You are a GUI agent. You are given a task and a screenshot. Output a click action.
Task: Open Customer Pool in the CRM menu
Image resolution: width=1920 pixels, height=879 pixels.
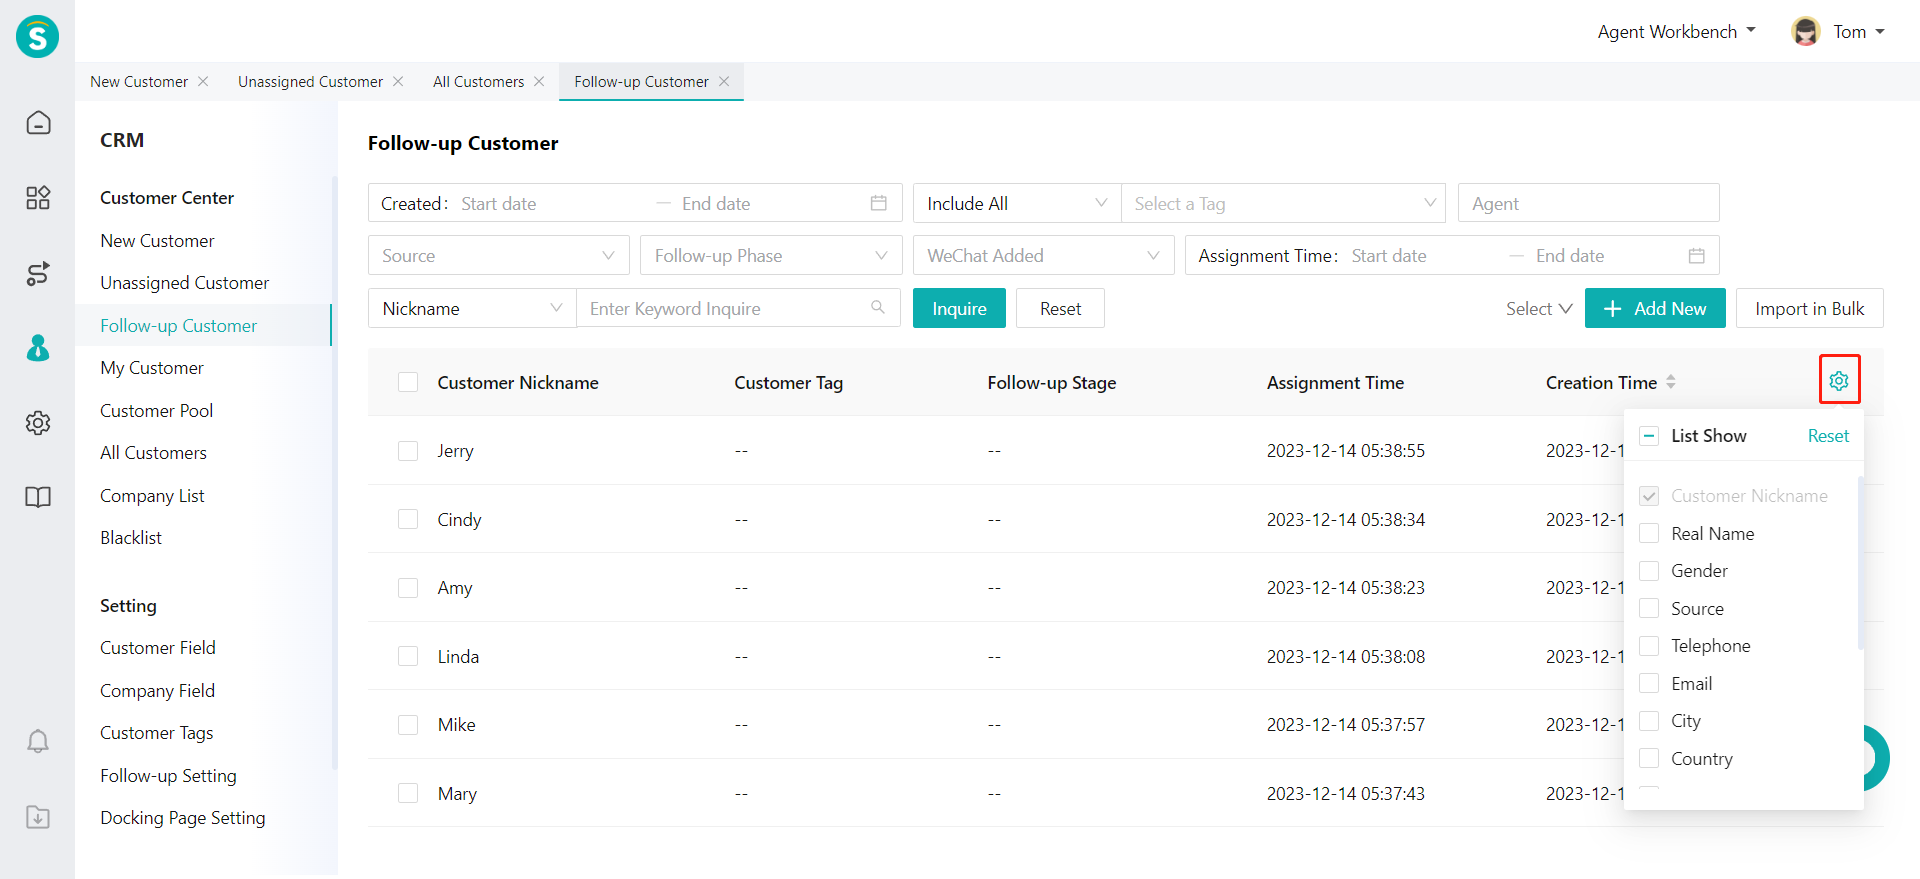[x=156, y=410]
